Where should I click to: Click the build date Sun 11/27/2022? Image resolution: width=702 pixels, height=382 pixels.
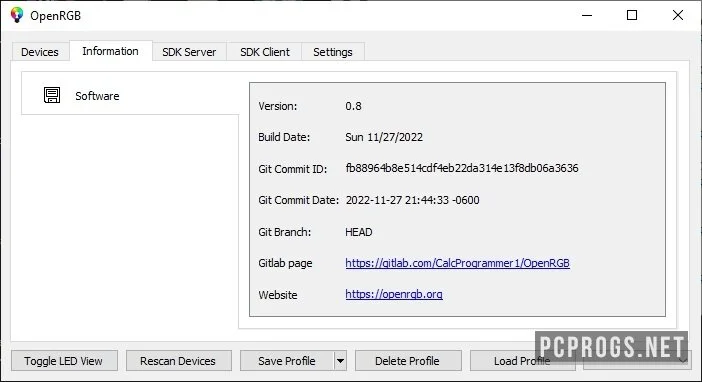[384, 137]
